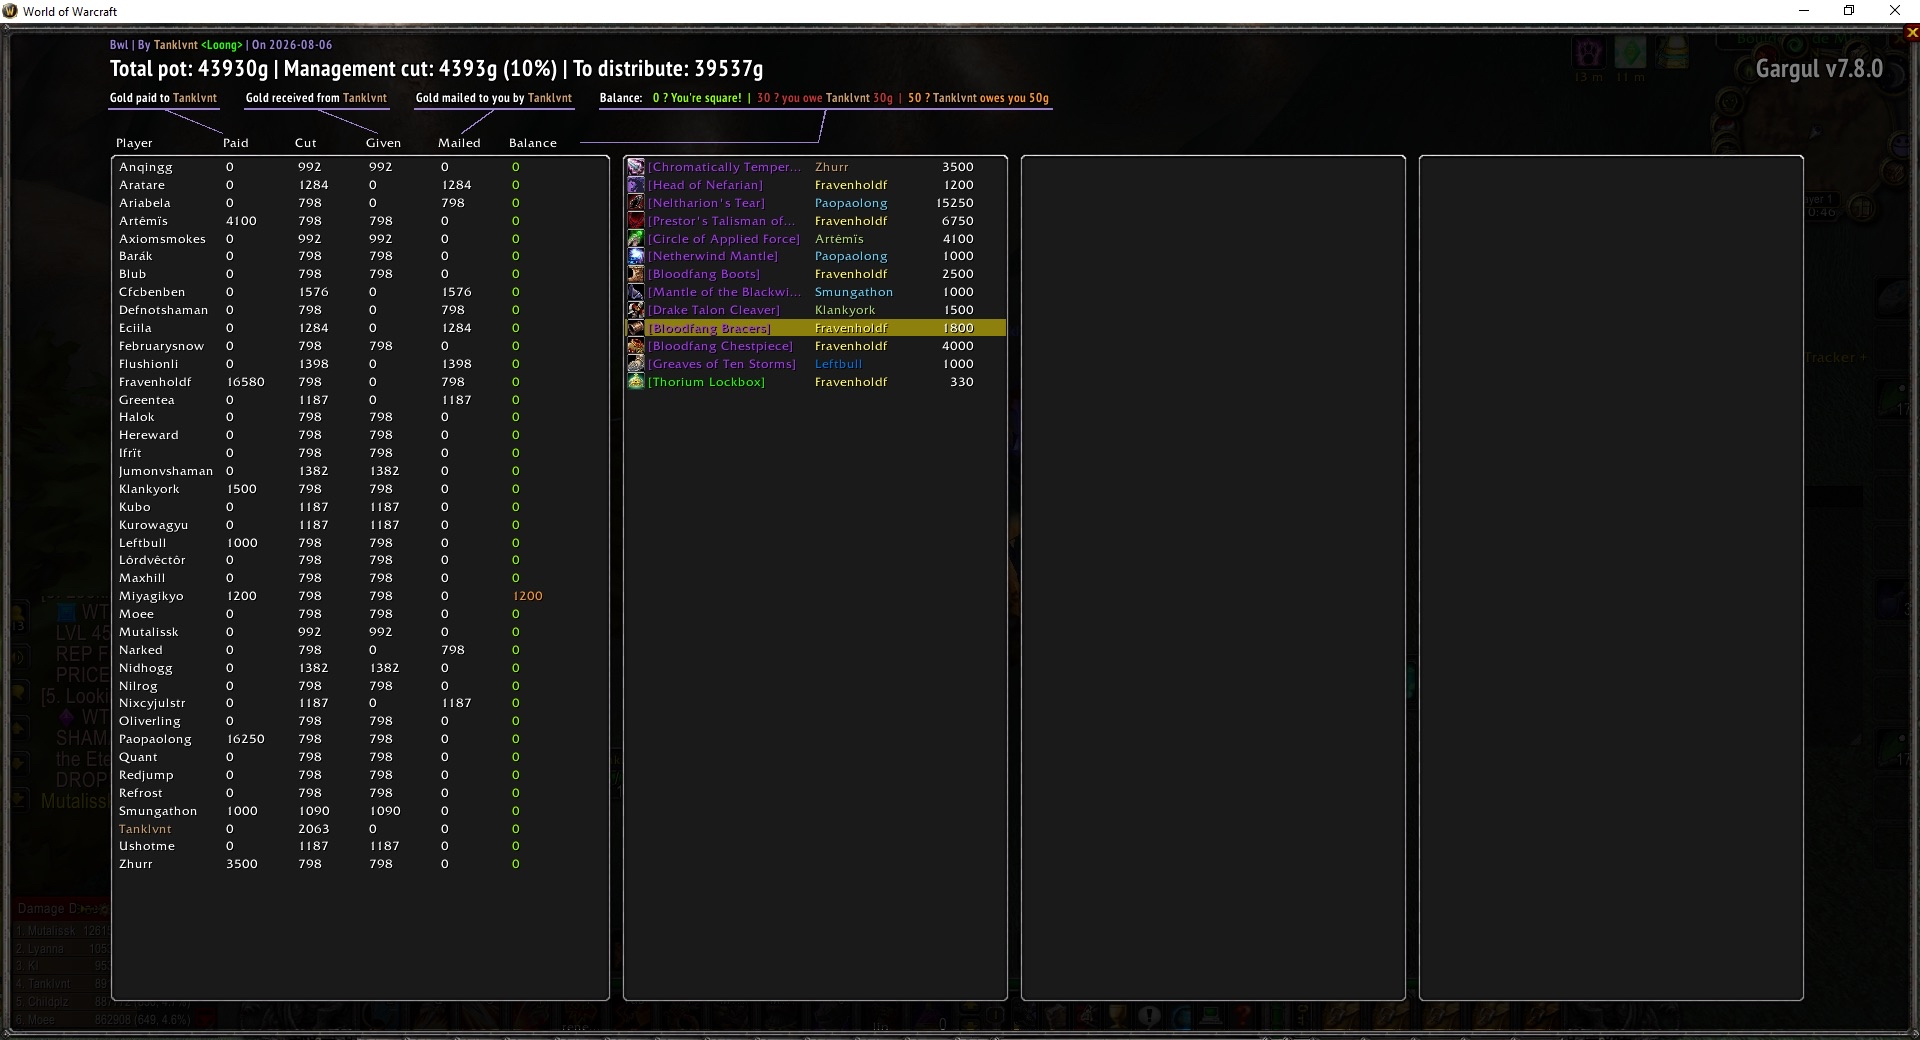Screen dimensions: 1920x1040
Task: Click the Greaves of Ten Storms icon
Action: [x=636, y=364]
